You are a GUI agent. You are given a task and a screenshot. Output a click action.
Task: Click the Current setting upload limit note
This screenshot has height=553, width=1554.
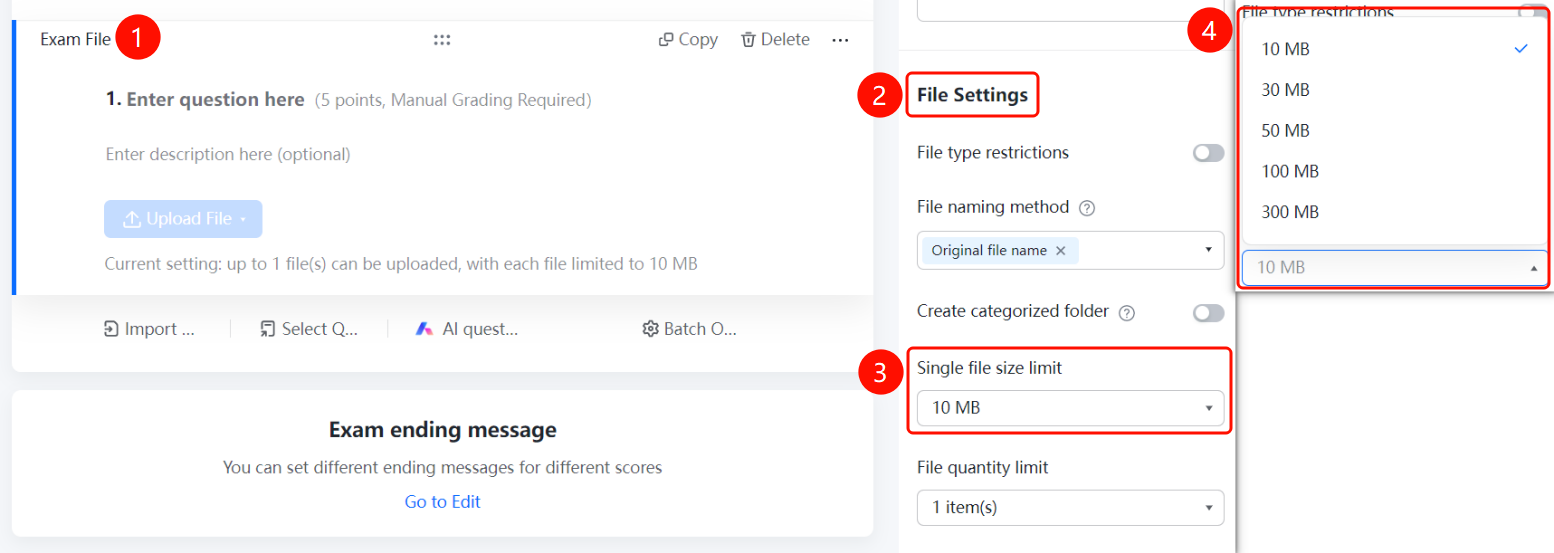(401, 264)
